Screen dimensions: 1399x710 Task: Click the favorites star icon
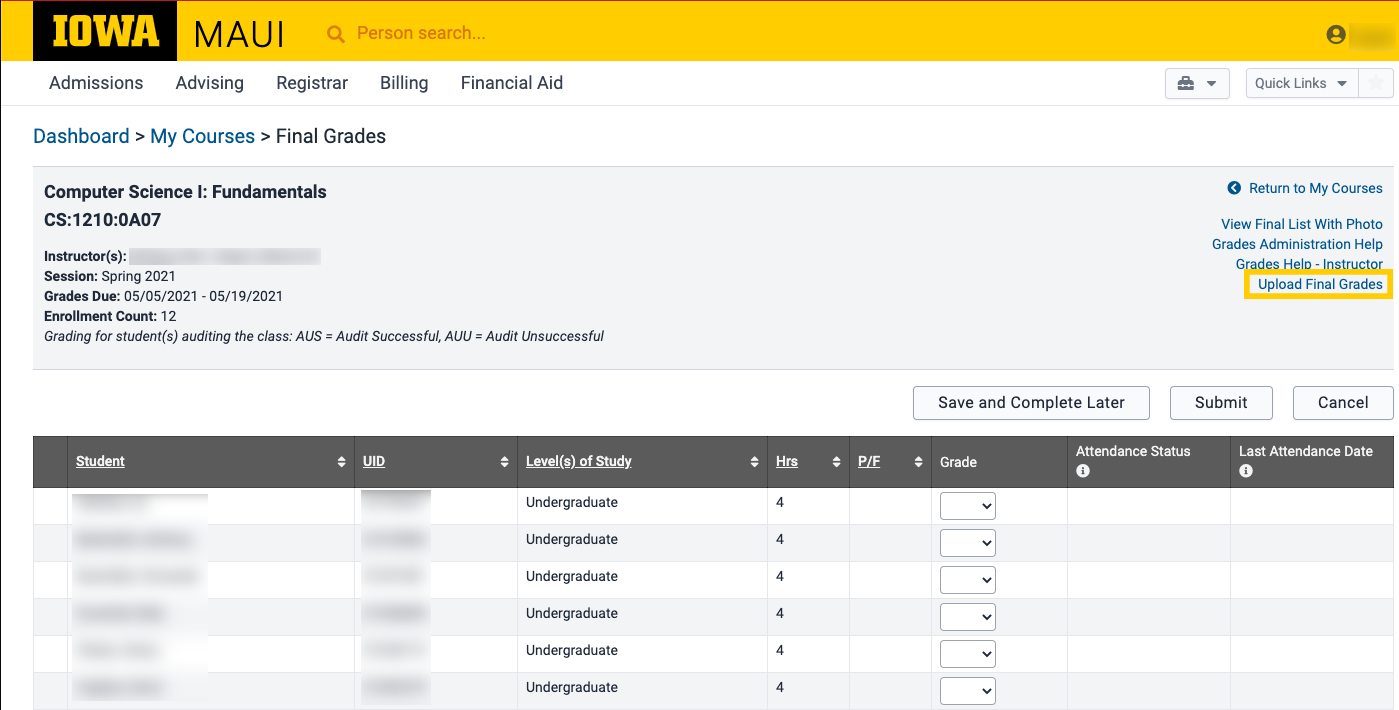tap(1376, 84)
